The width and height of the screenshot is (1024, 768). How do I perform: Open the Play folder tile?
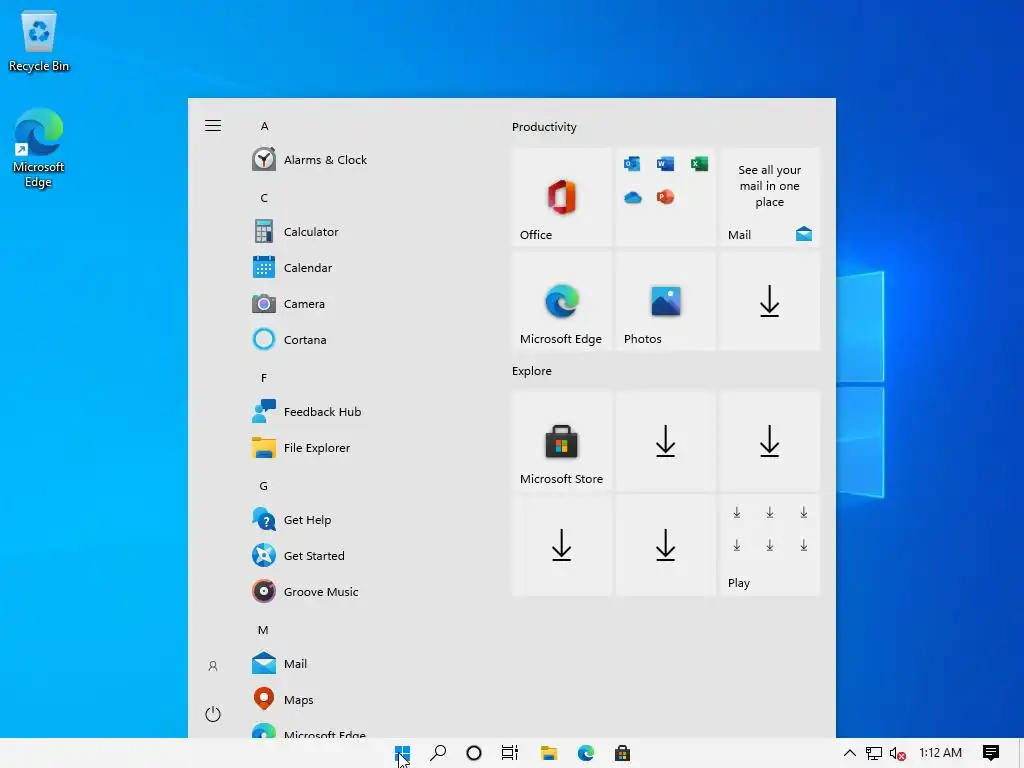click(769, 545)
